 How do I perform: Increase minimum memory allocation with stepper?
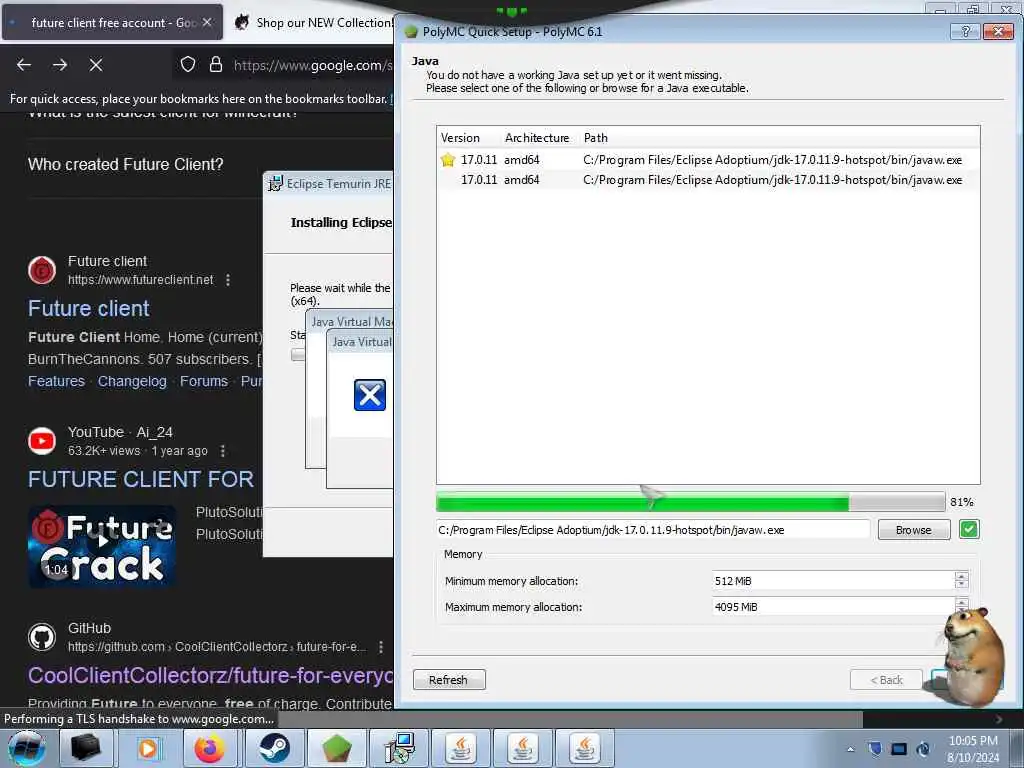[961, 576]
